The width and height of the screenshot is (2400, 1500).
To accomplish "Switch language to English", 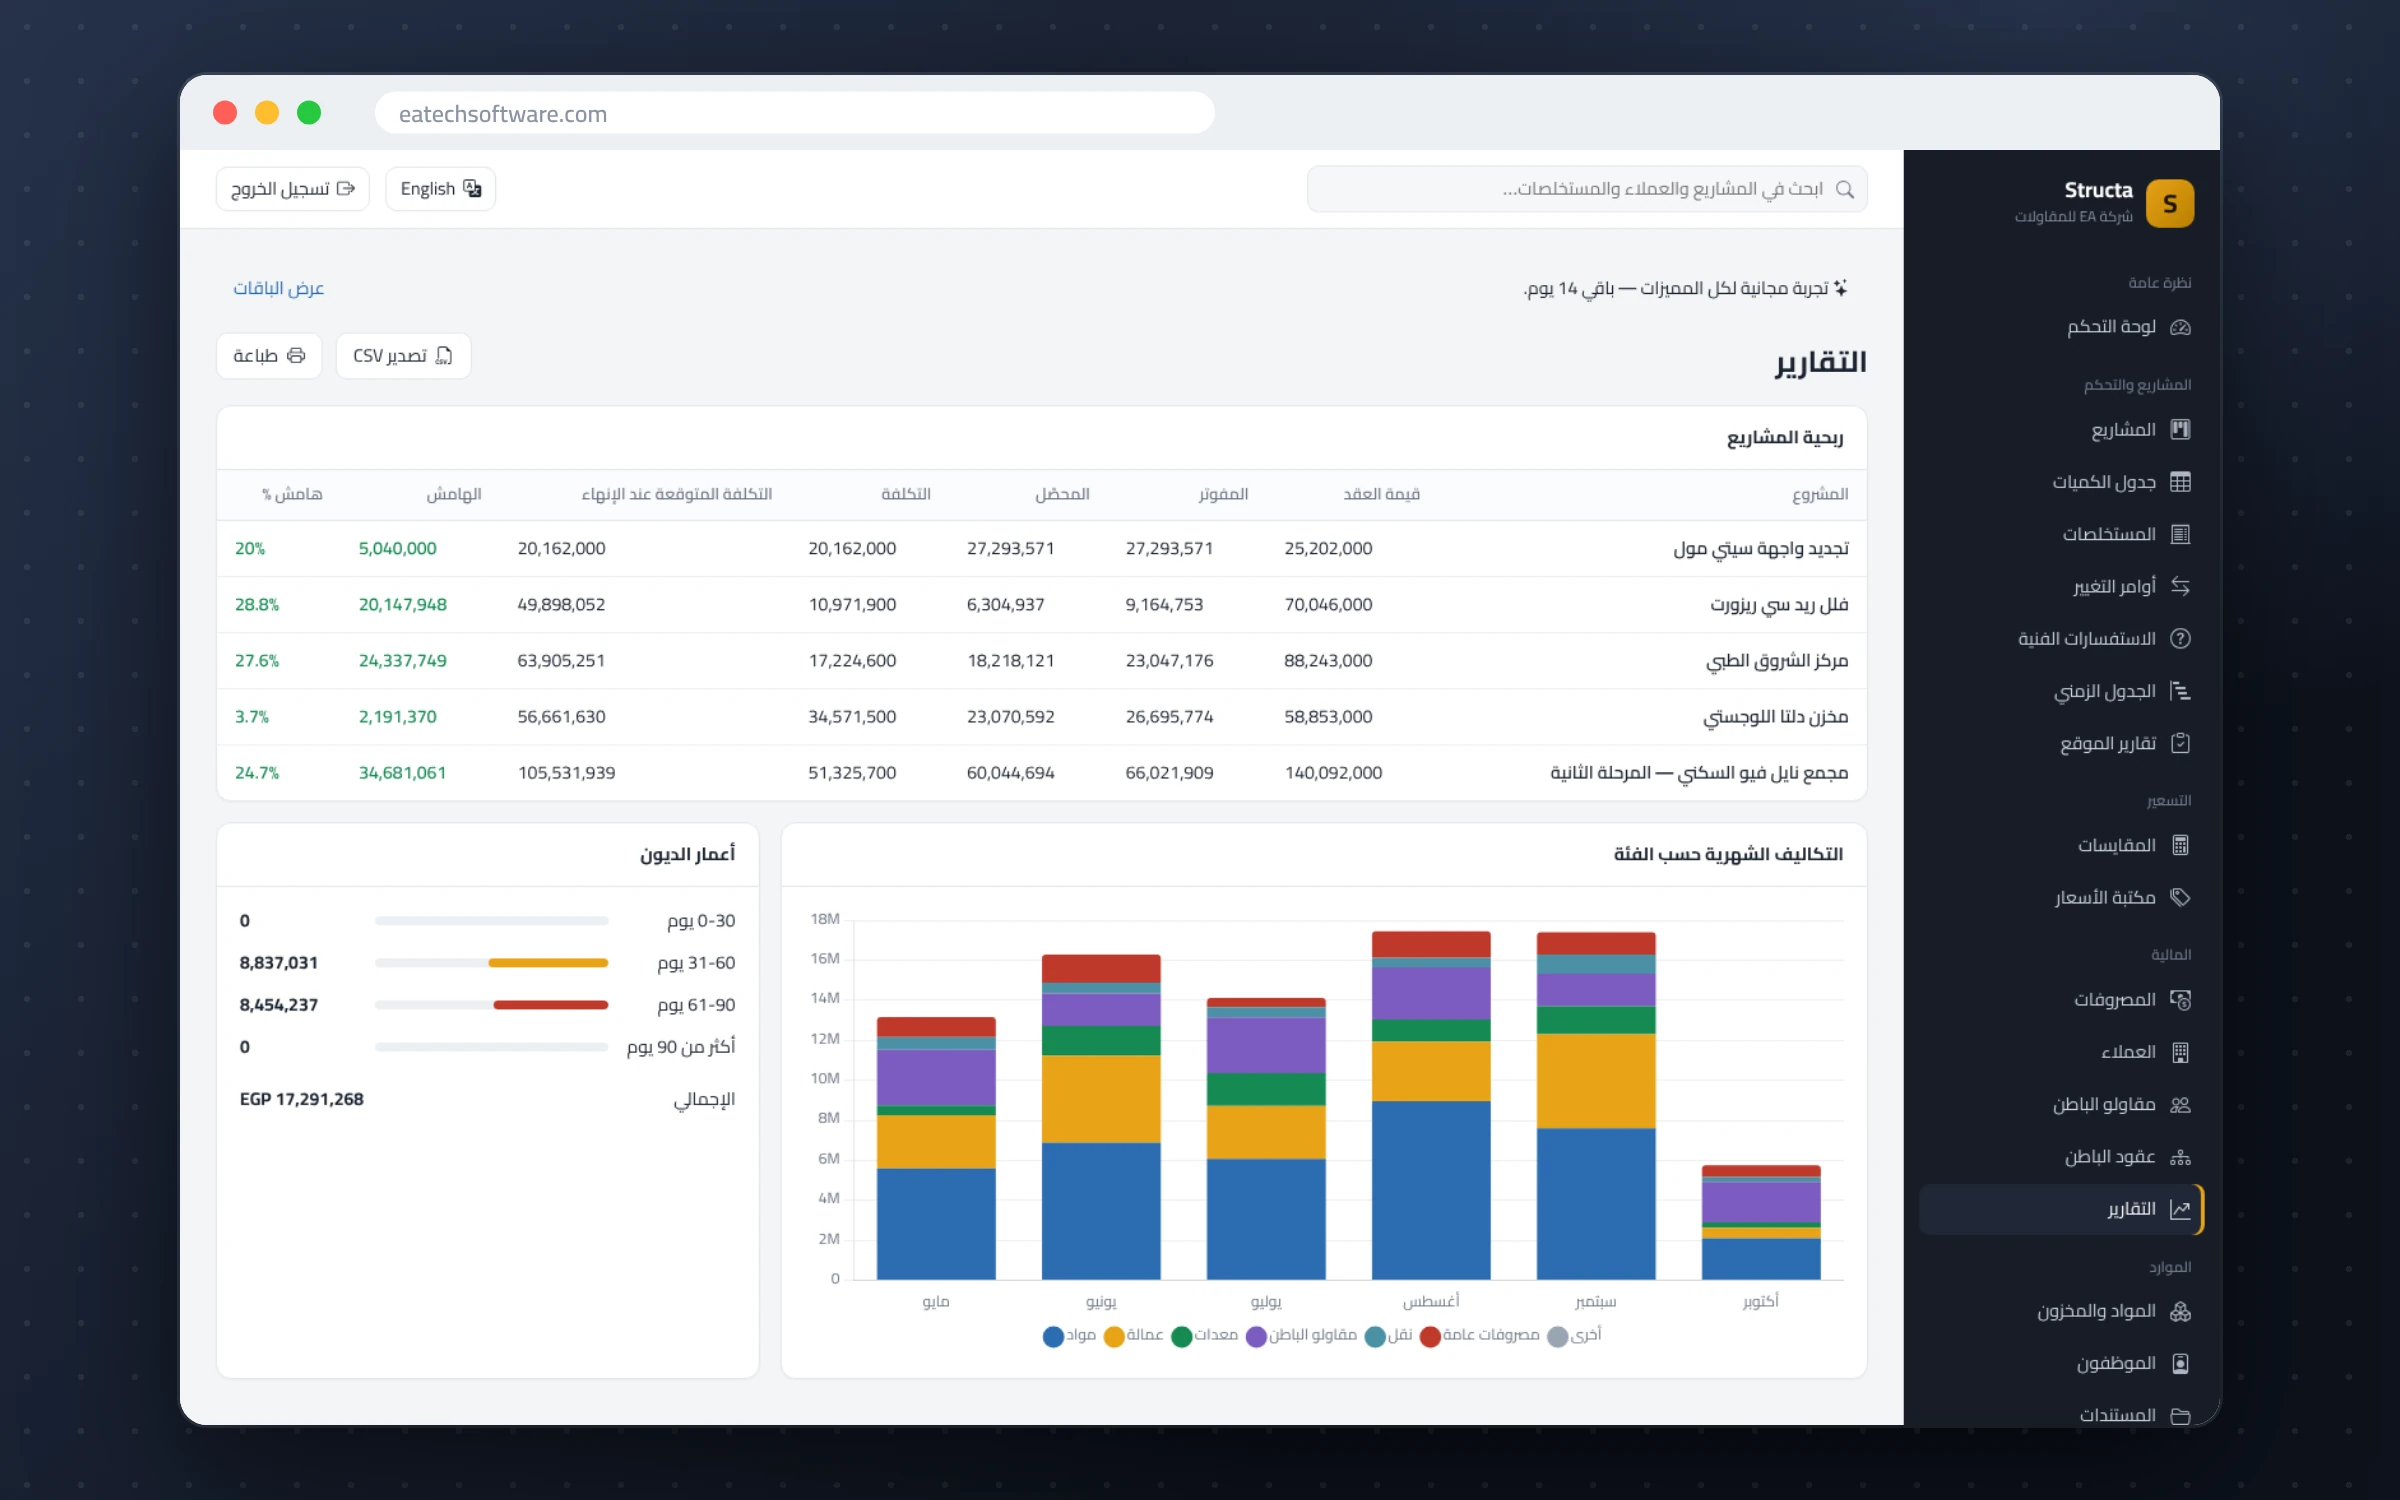I will (440, 189).
